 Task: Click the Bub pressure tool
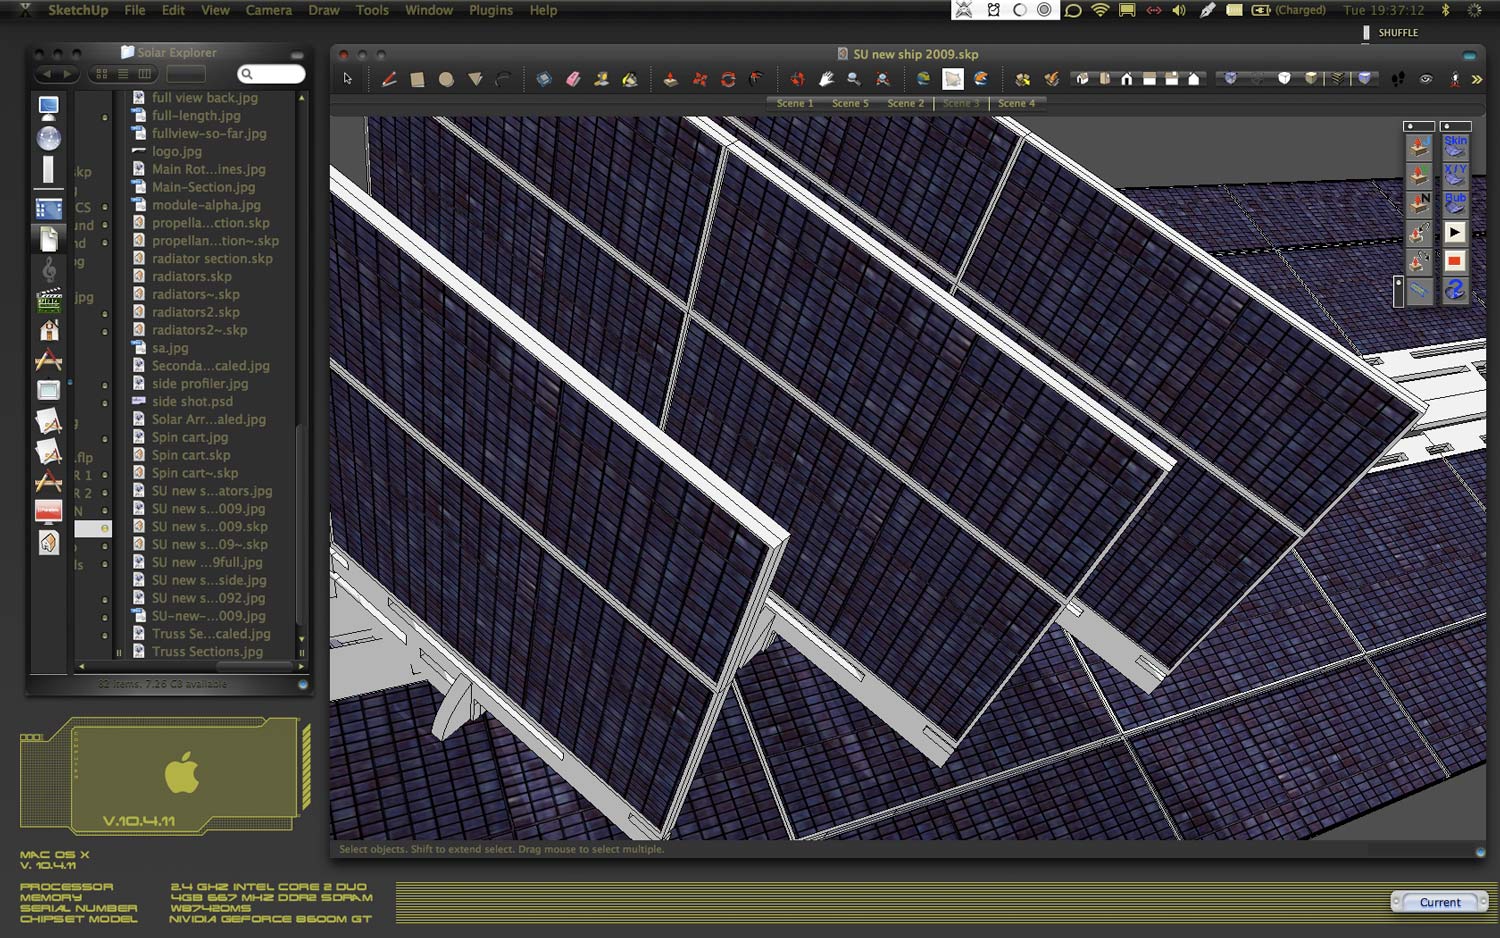(1455, 203)
